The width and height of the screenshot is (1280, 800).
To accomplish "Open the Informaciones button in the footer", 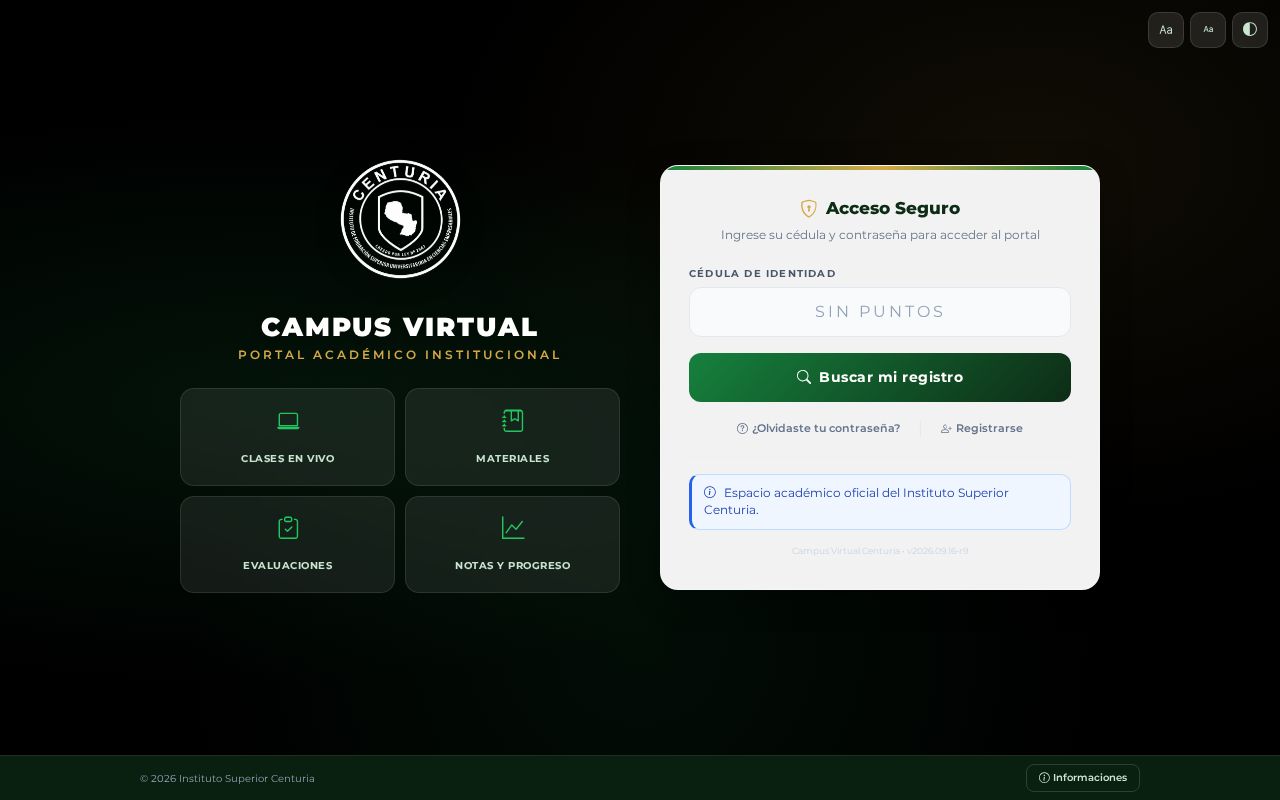I will click(x=1083, y=778).
